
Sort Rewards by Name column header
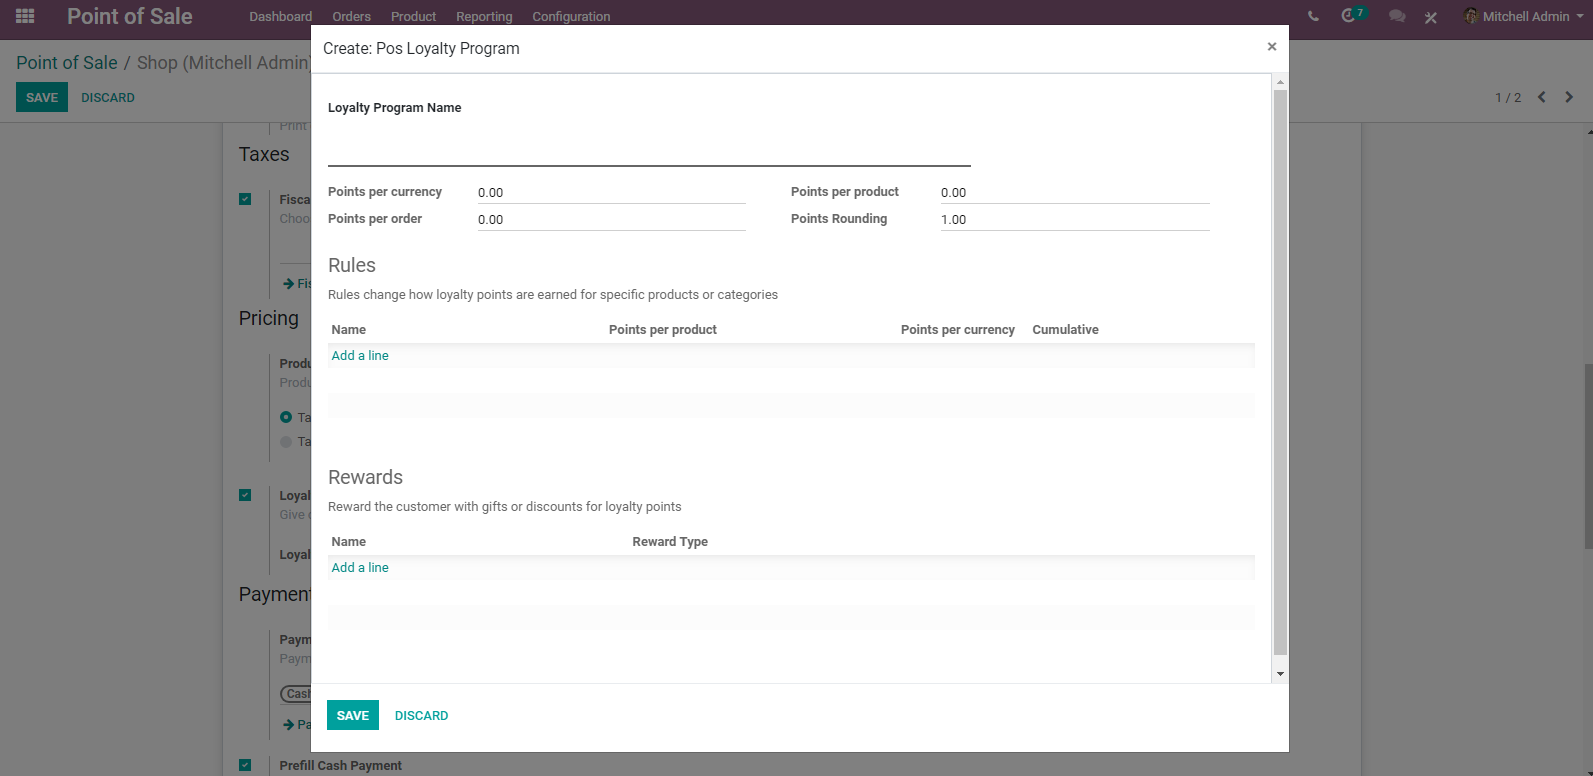click(349, 541)
